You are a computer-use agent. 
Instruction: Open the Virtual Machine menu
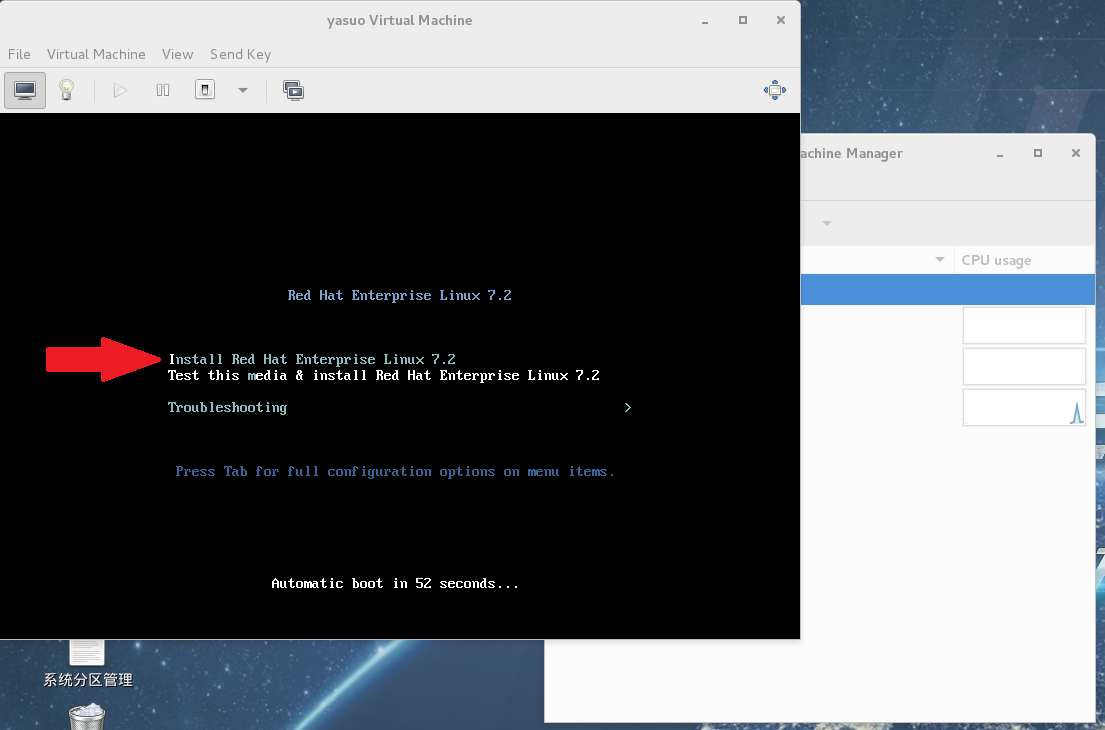pos(96,54)
